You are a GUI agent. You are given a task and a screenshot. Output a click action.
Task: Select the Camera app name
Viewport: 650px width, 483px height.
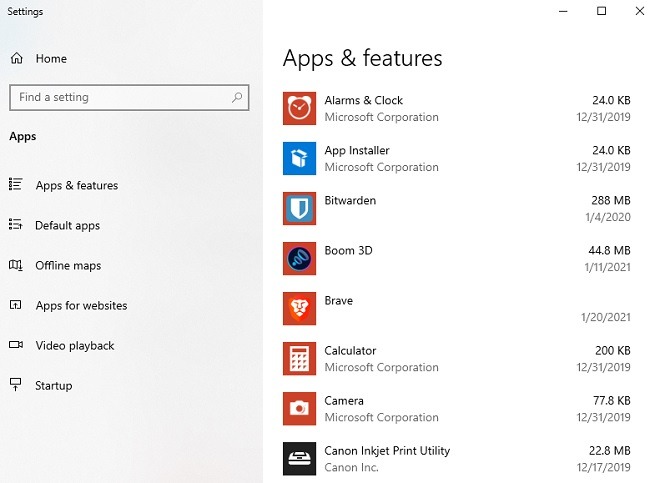[x=344, y=401]
